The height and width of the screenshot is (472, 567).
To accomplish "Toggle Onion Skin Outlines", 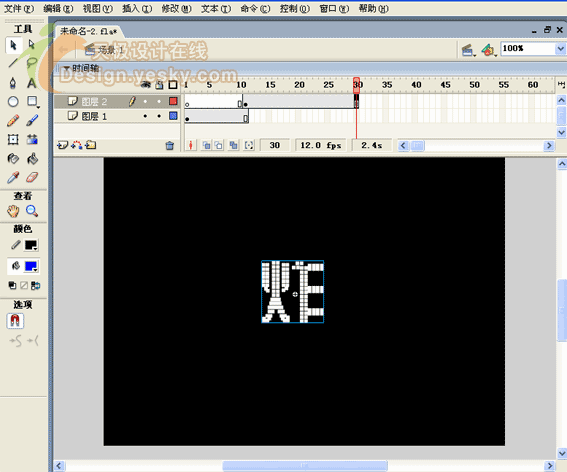I will [219, 145].
